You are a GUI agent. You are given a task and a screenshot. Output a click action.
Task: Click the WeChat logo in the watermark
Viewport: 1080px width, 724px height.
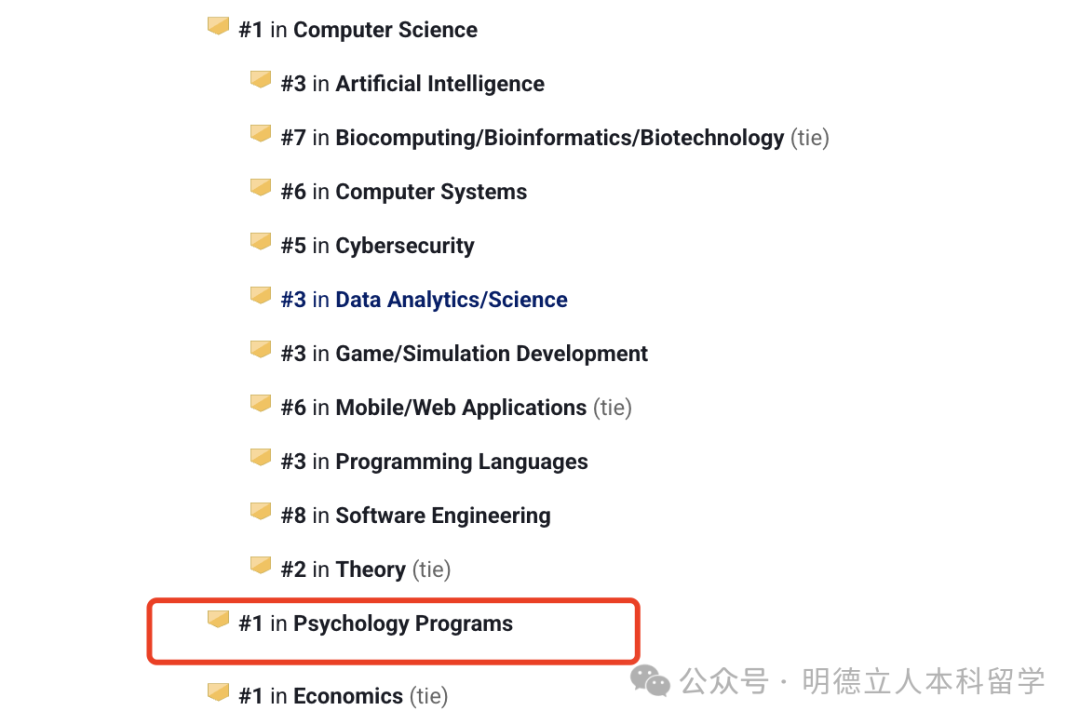click(x=650, y=682)
